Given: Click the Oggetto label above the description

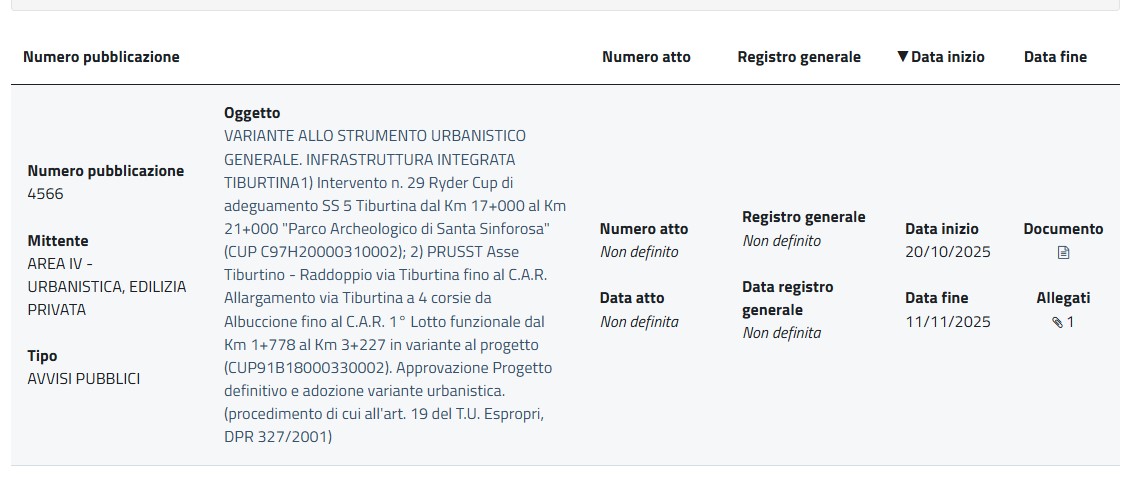Looking at the screenshot, I should pyautogui.click(x=252, y=113).
